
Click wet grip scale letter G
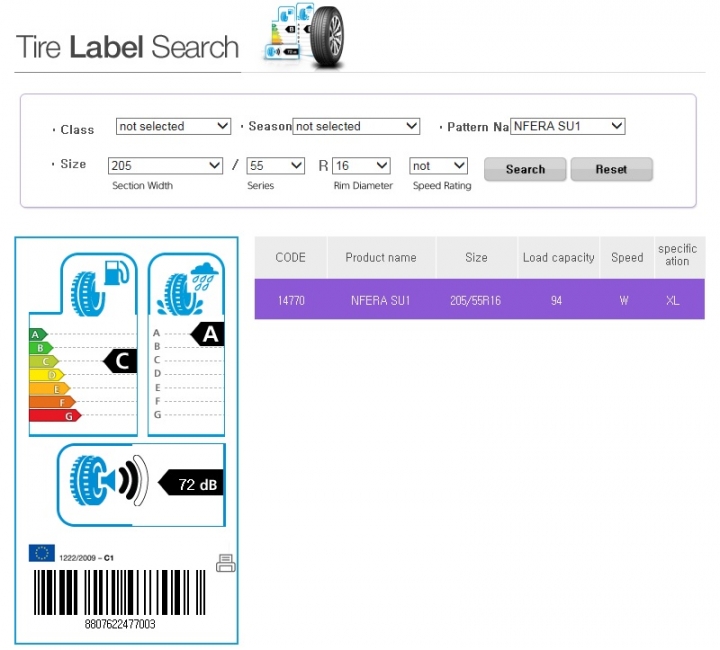point(157,415)
